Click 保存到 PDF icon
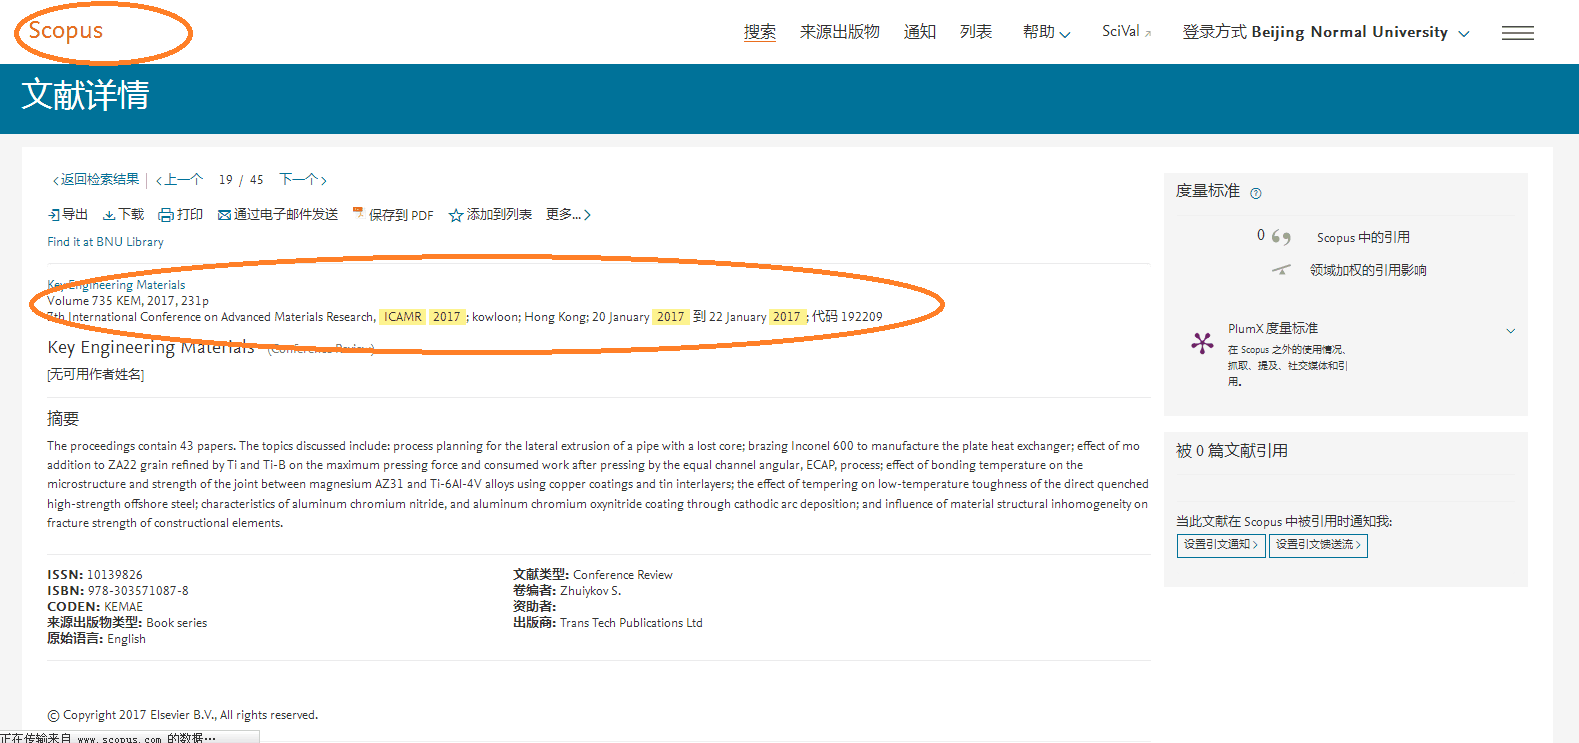Screen dimensions: 1579x743 click(x=358, y=214)
